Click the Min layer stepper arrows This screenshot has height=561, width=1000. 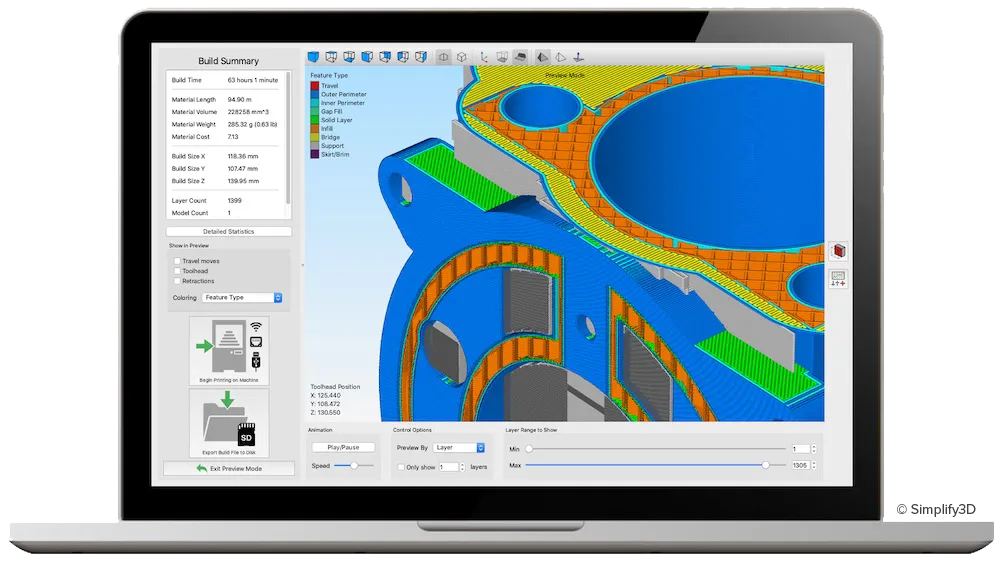pos(814,449)
